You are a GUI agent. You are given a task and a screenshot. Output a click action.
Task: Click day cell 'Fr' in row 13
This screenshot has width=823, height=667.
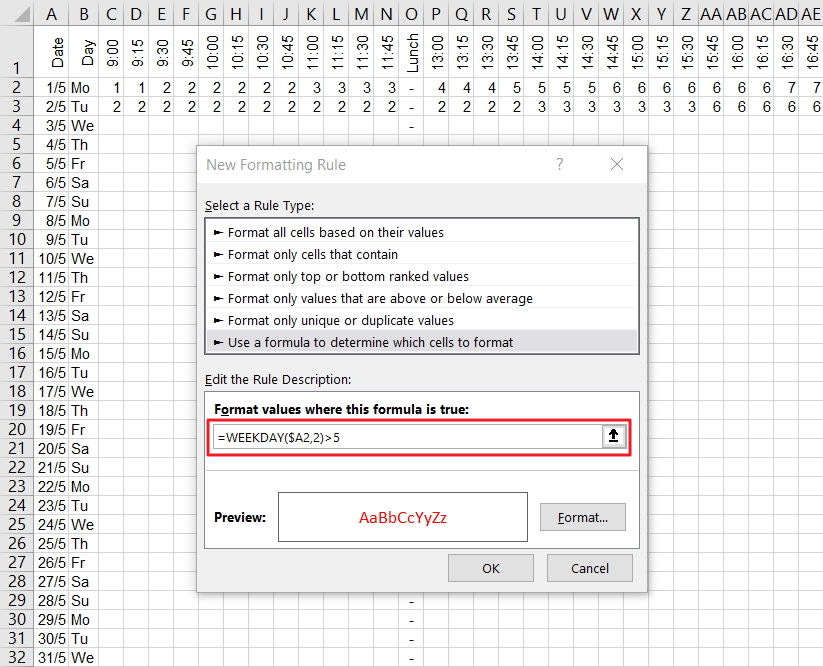click(x=83, y=297)
